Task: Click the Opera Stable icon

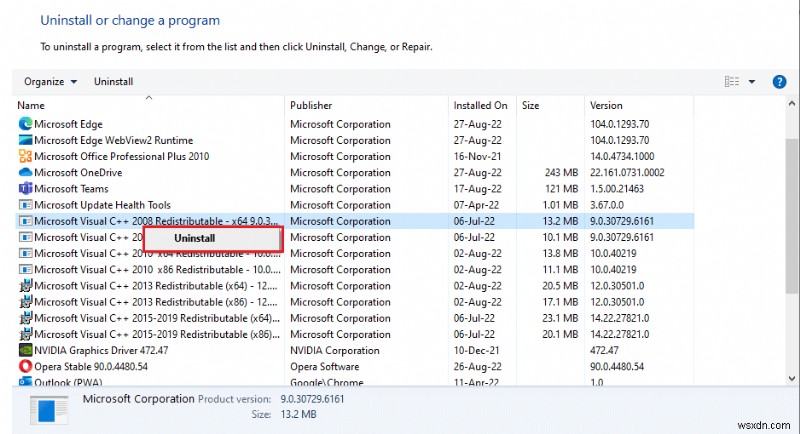Action: pyautogui.click(x=25, y=366)
